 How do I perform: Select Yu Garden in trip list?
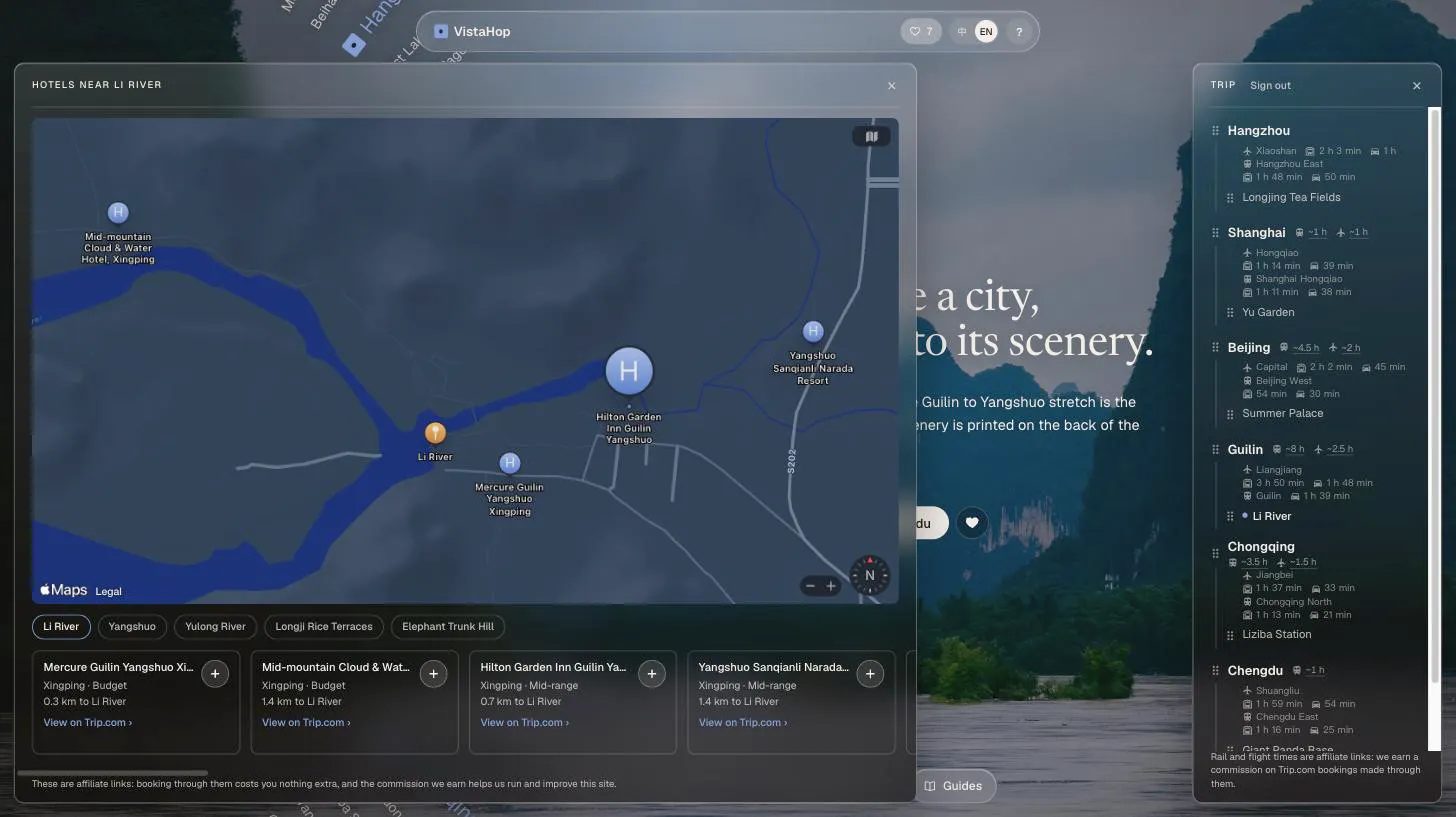tap(1268, 313)
